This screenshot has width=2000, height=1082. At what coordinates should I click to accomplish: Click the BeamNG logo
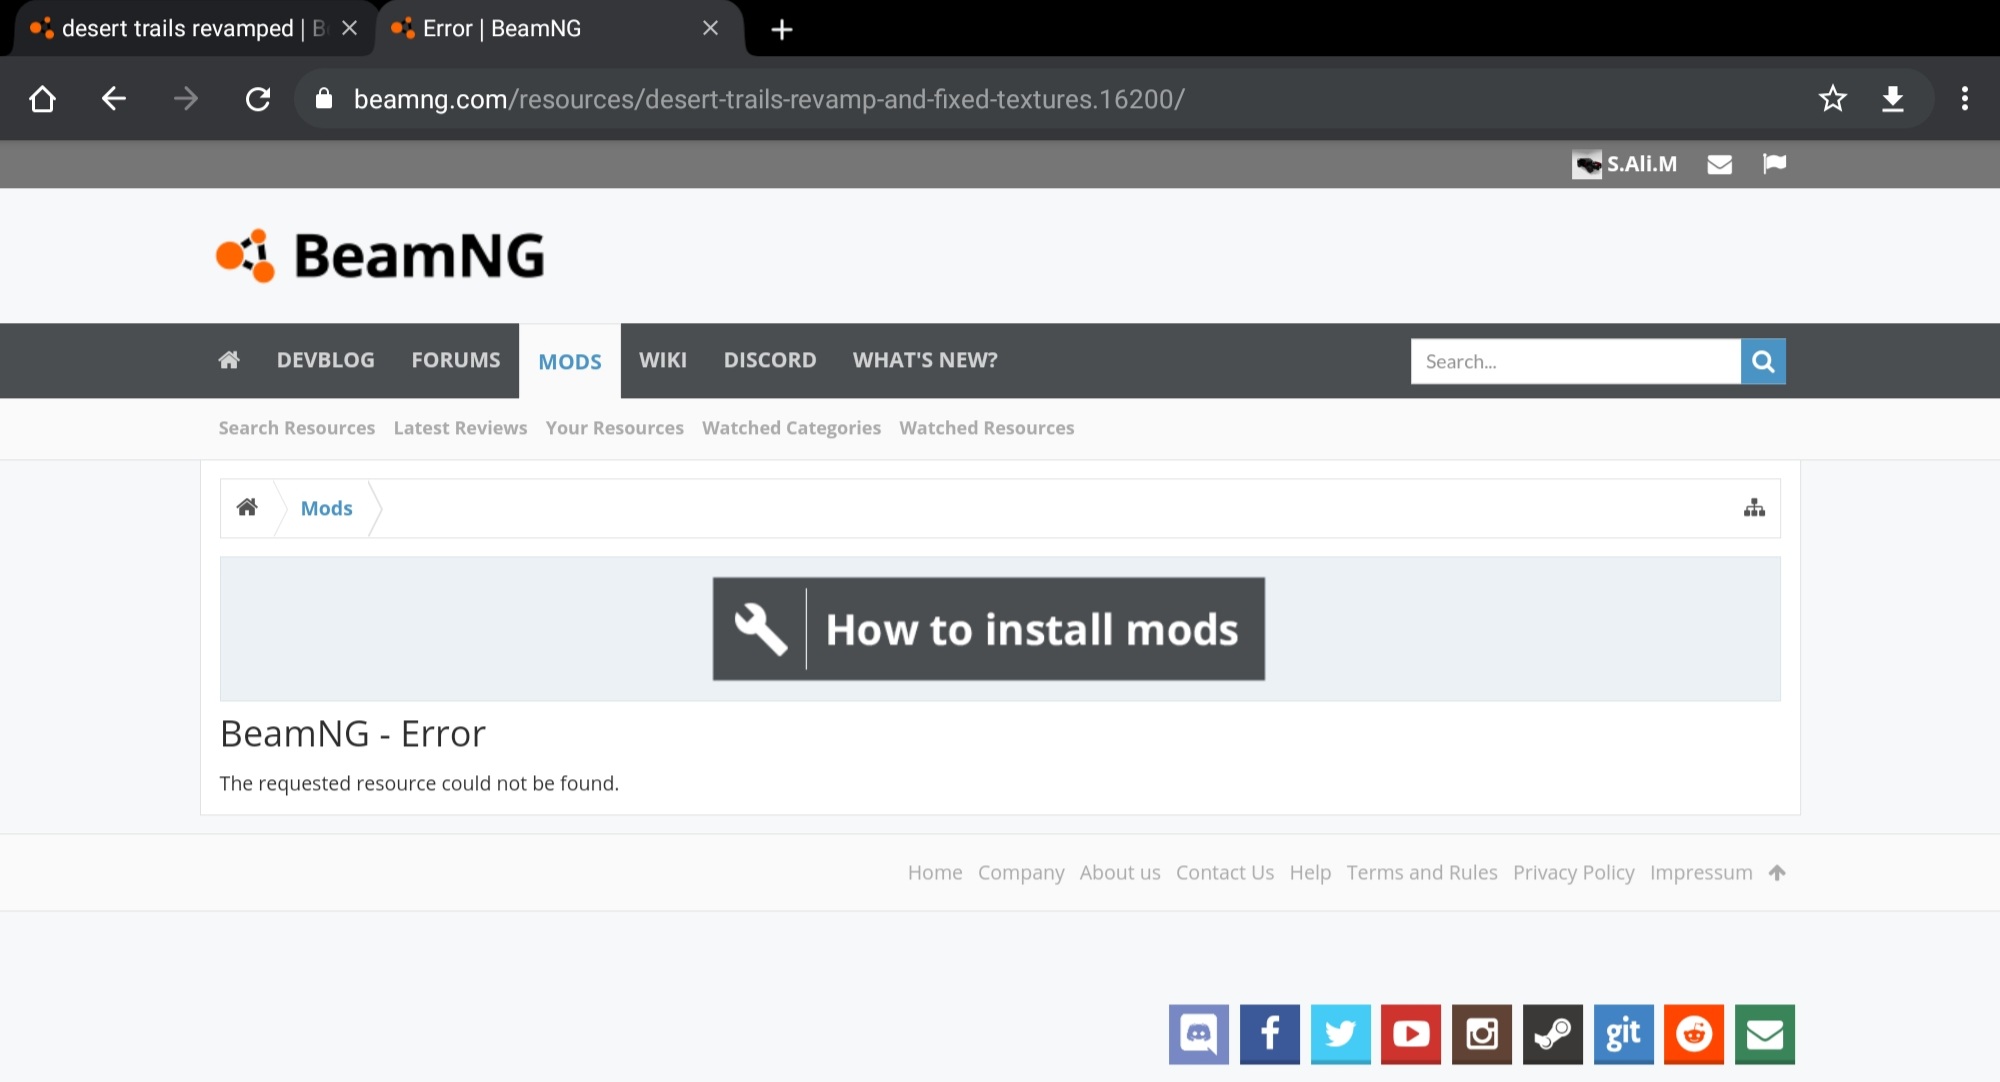(x=380, y=255)
